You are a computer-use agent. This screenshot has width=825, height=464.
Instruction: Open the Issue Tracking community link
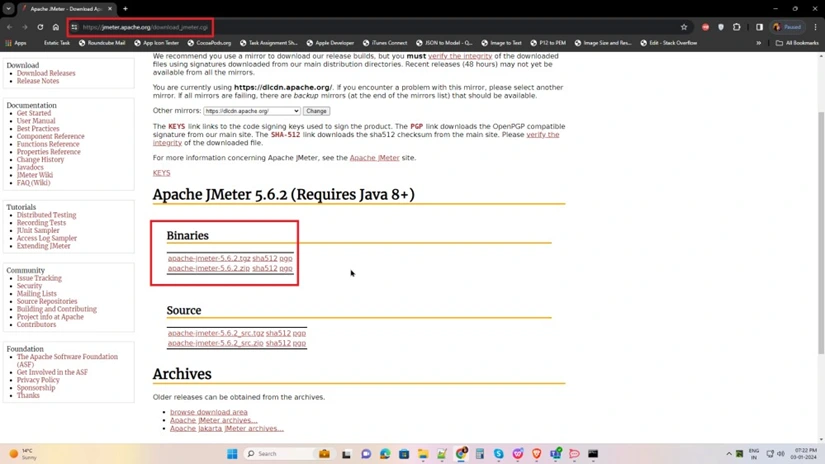click(39, 278)
